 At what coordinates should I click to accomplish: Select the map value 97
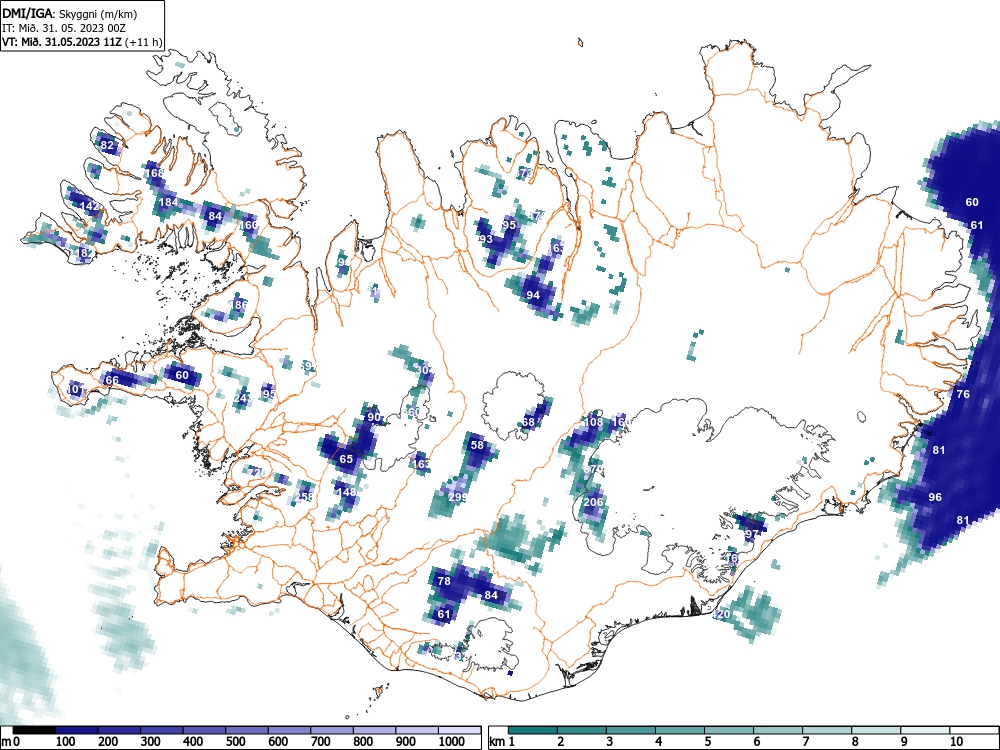point(752,534)
